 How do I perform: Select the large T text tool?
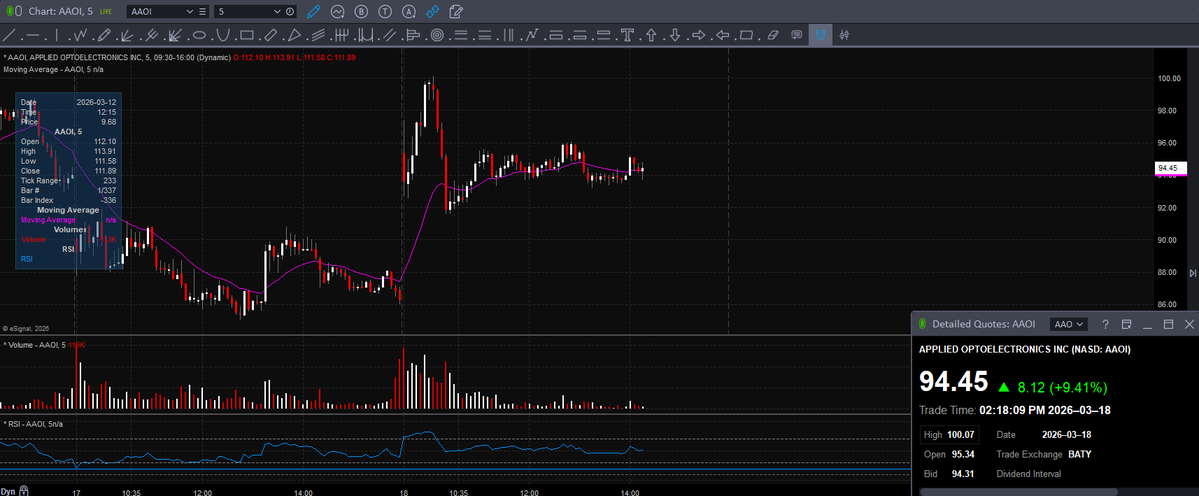tap(628, 35)
